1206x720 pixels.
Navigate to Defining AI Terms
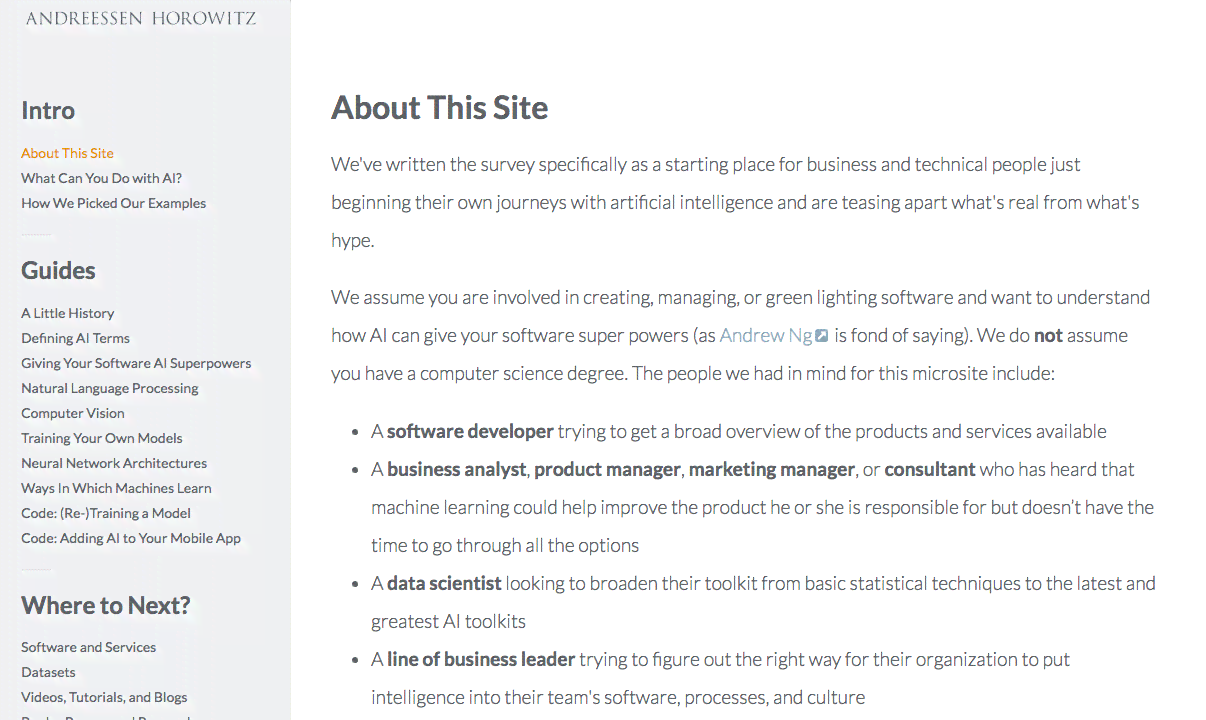[76, 338]
